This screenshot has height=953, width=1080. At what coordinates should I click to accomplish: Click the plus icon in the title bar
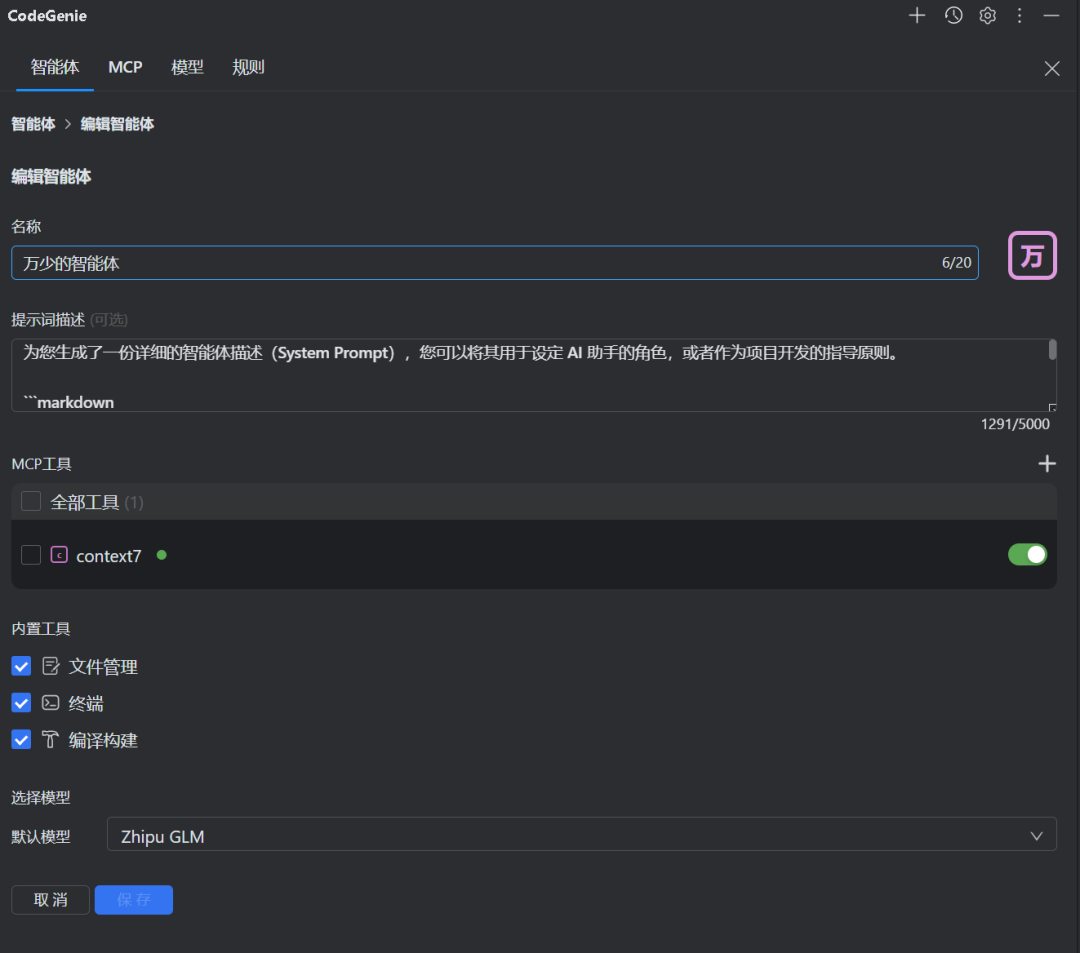point(916,15)
